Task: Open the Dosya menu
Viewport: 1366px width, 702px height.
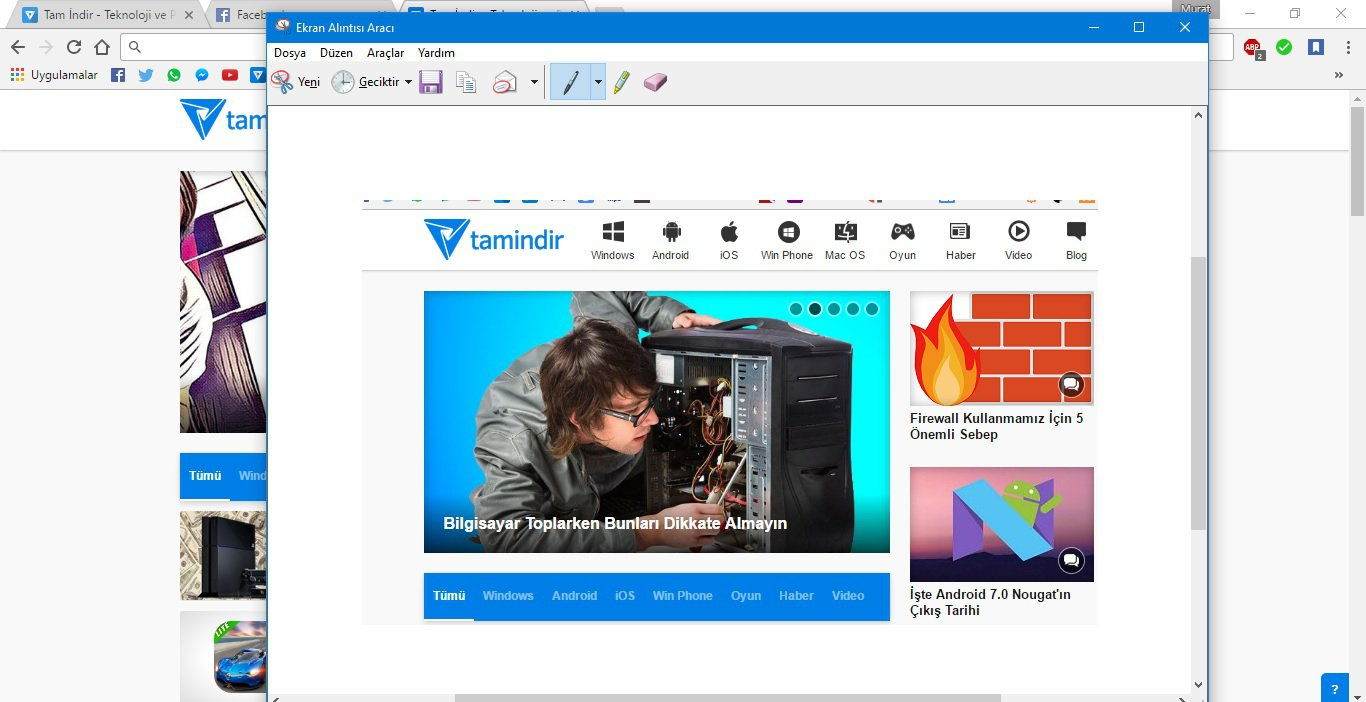Action: (290, 53)
